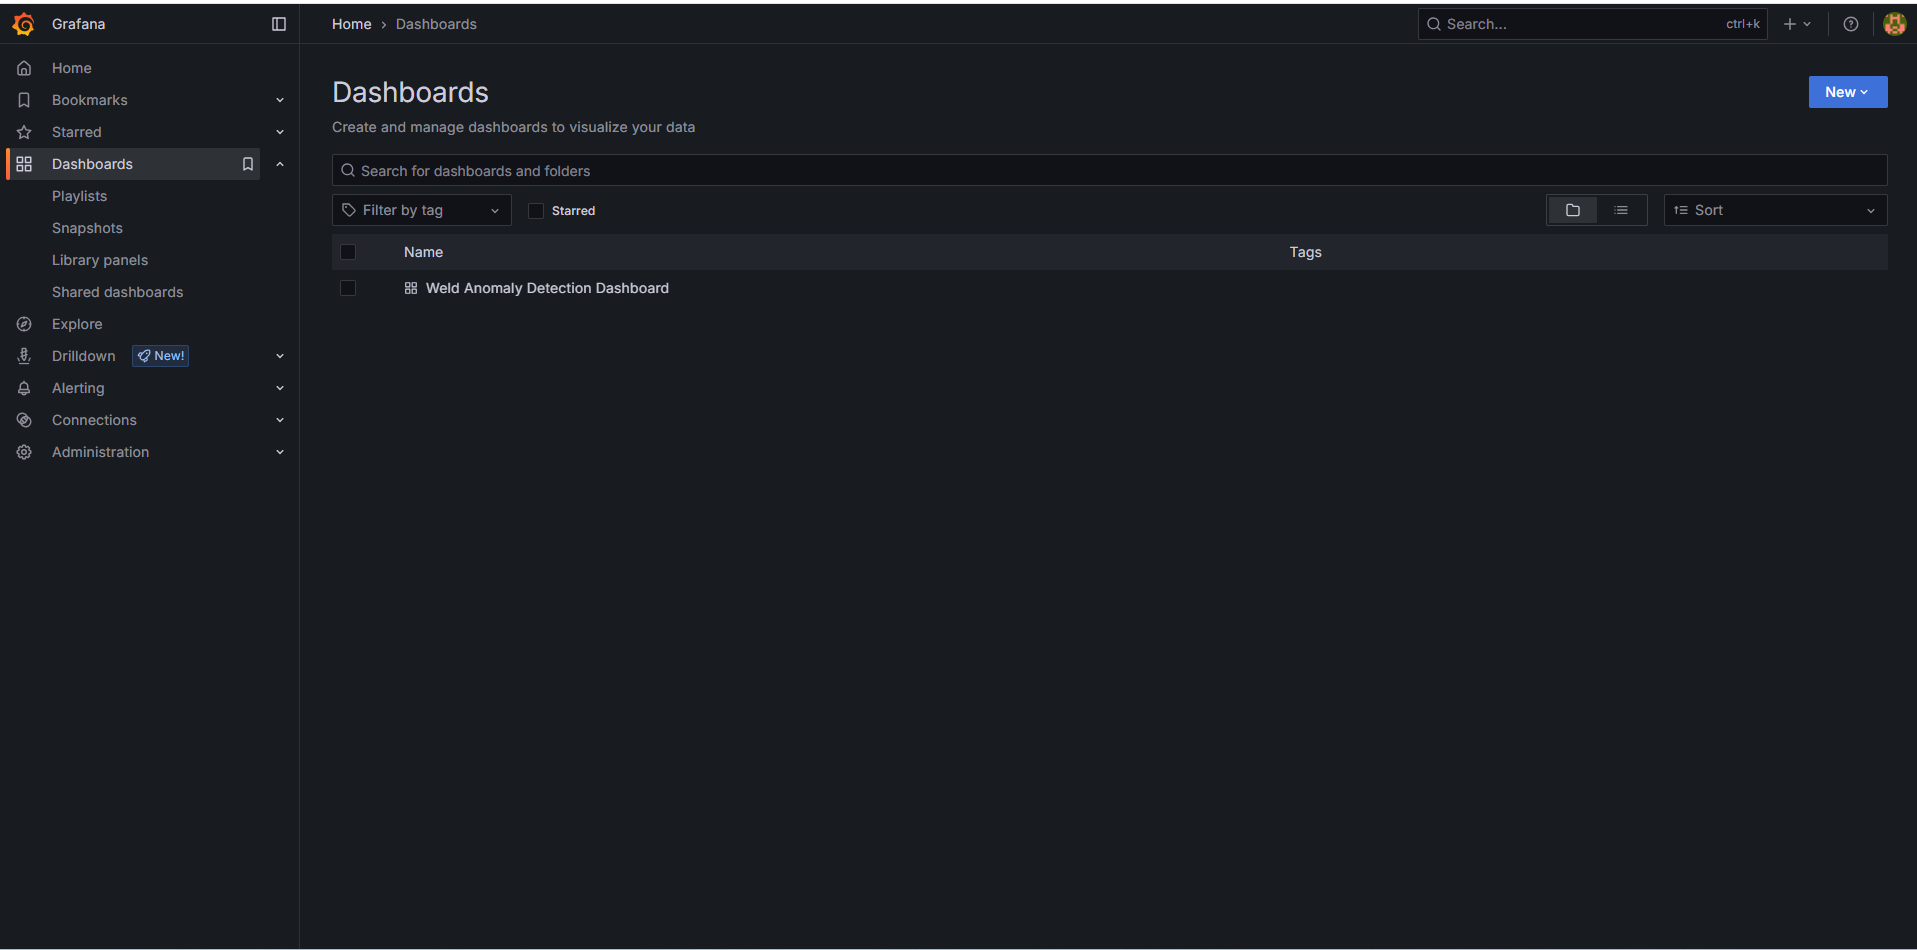The height and width of the screenshot is (950, 1917).
Task: Click the Alerting bell icon
Action: (24, 388)
